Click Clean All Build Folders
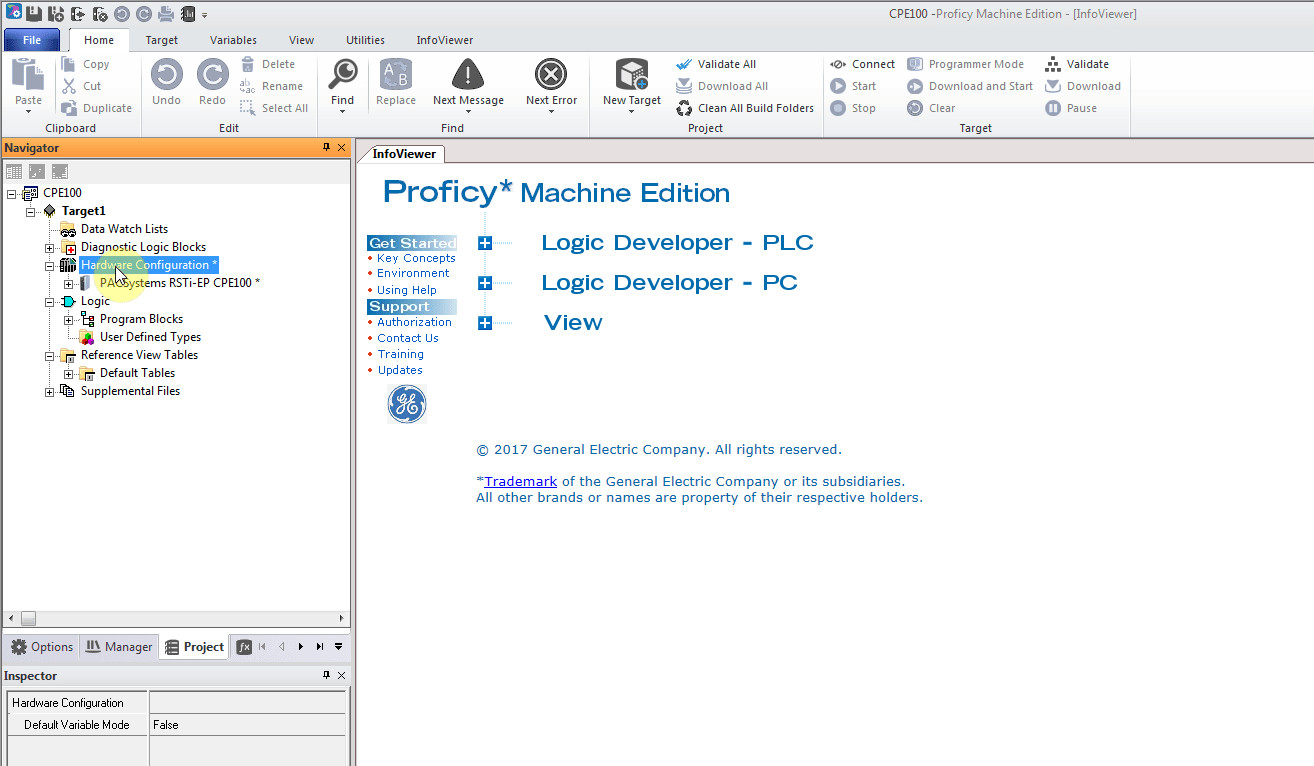The image size is (1314, 766). tap(745, 108)
